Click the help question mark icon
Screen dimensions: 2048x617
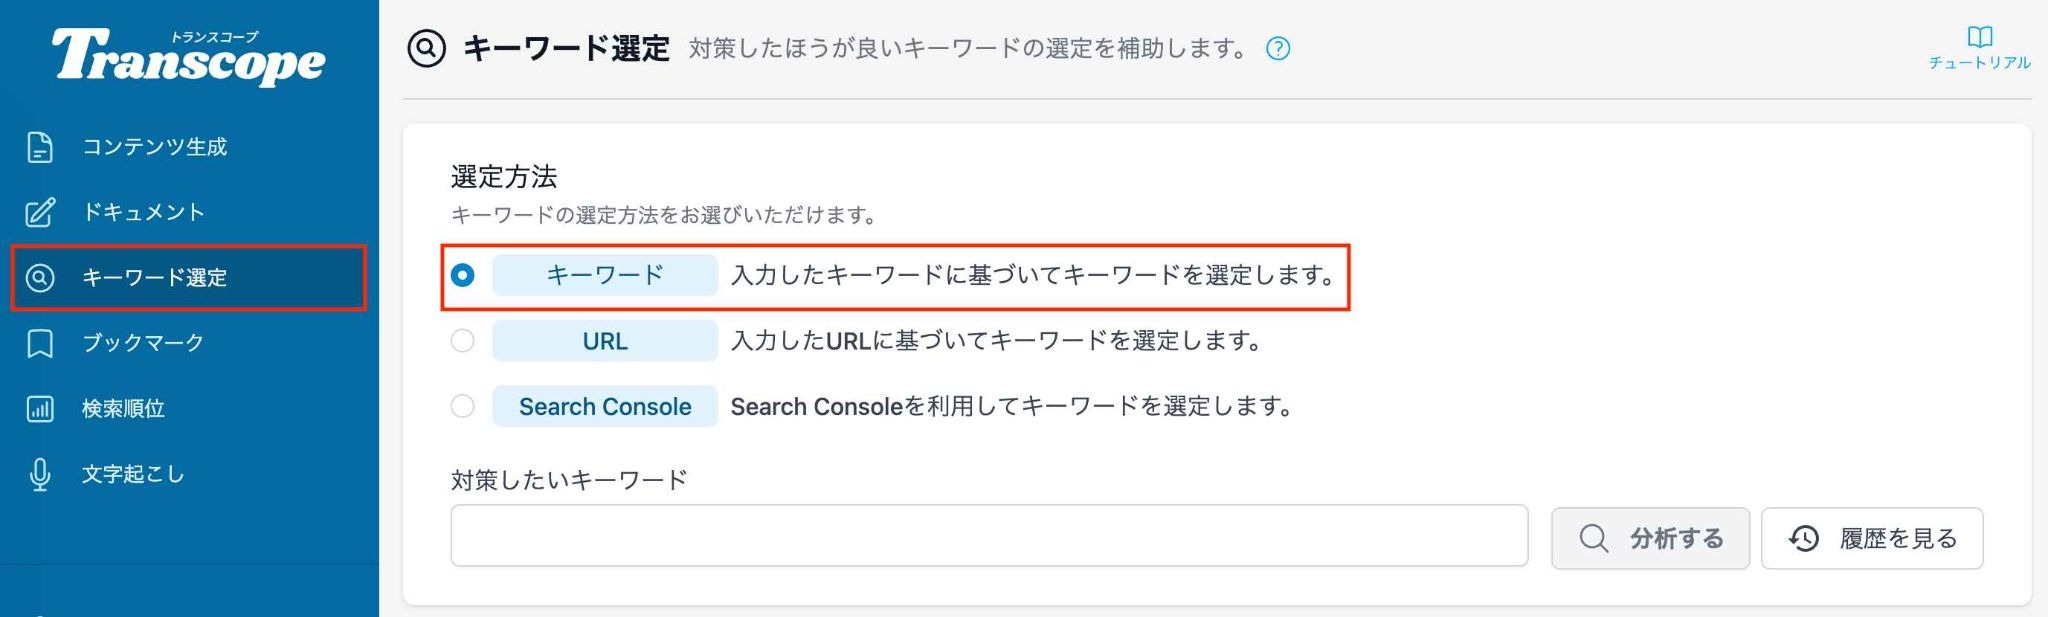click(1278, 48)
